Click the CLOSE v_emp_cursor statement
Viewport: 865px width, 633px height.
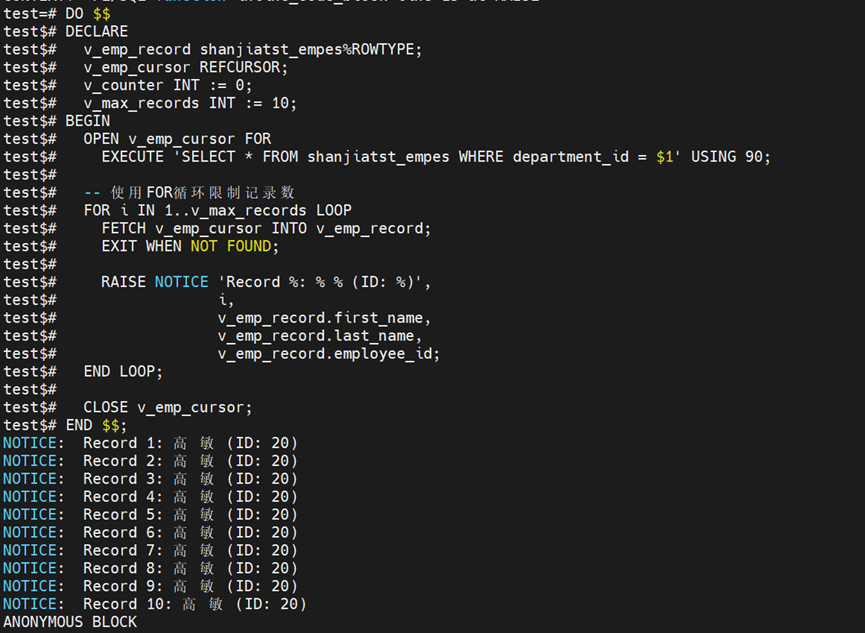tap(168, 407)
